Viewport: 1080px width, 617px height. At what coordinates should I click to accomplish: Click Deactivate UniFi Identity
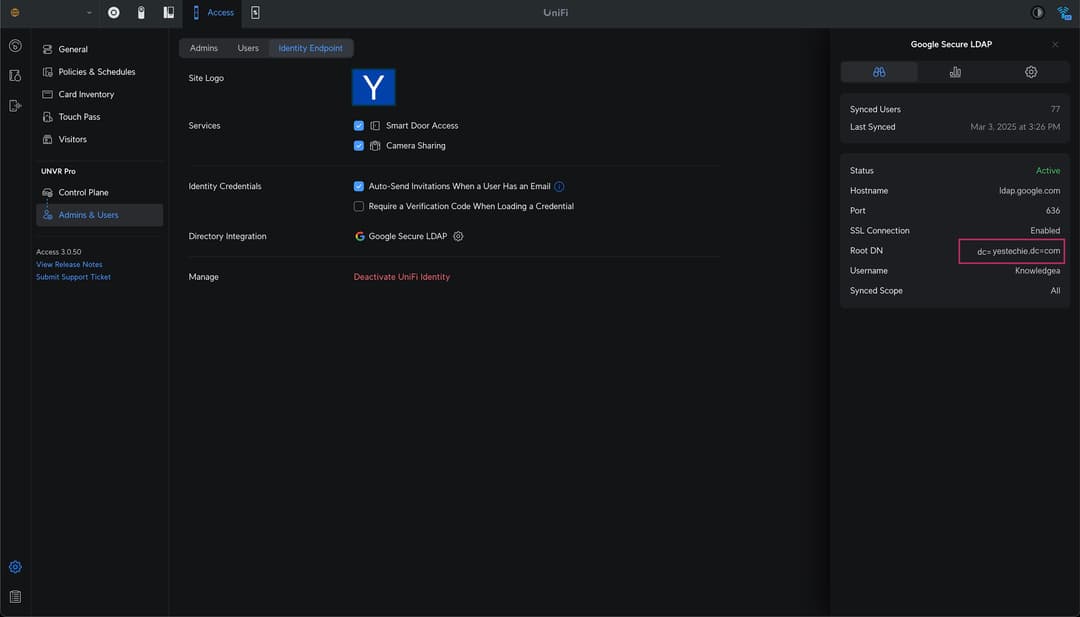(402, 277)
